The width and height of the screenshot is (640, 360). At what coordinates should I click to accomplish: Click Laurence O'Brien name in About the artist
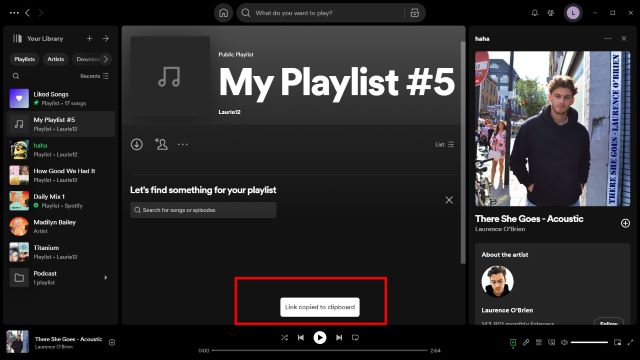(x=507, y=310)
